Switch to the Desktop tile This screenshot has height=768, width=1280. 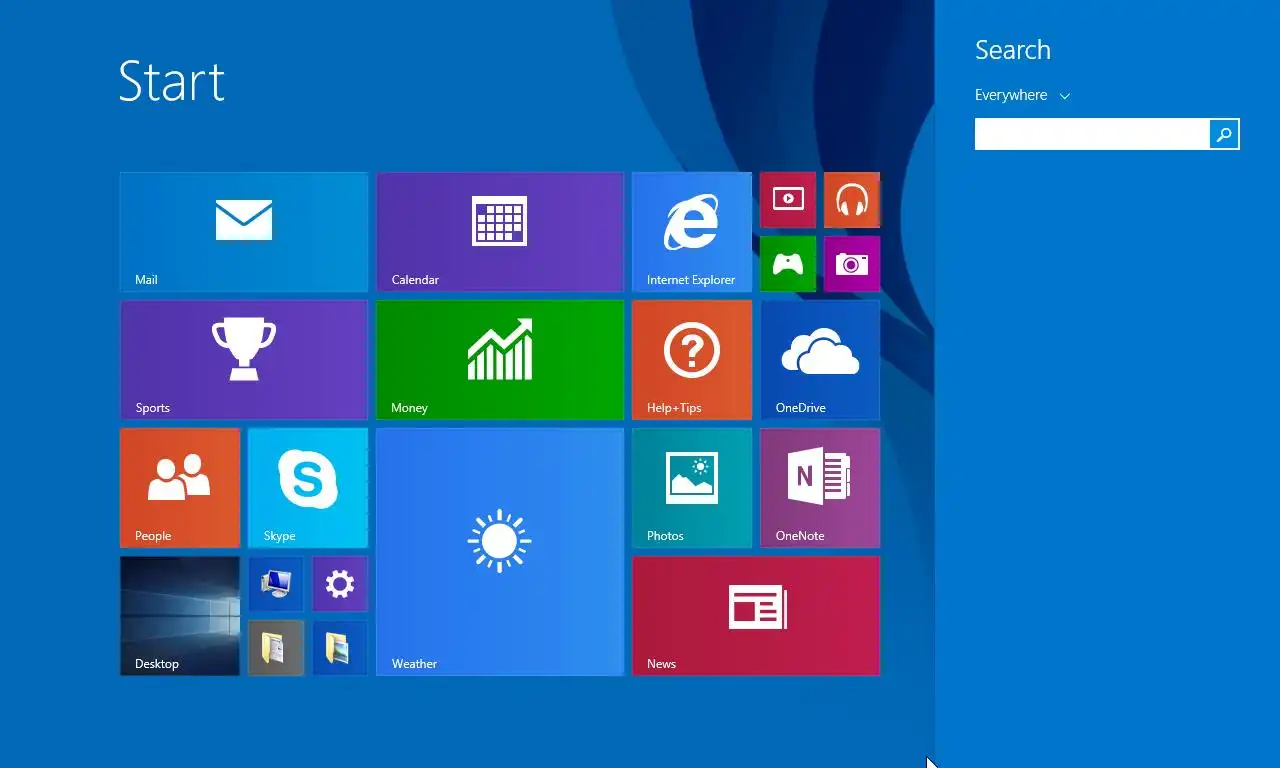pos(180,616)
